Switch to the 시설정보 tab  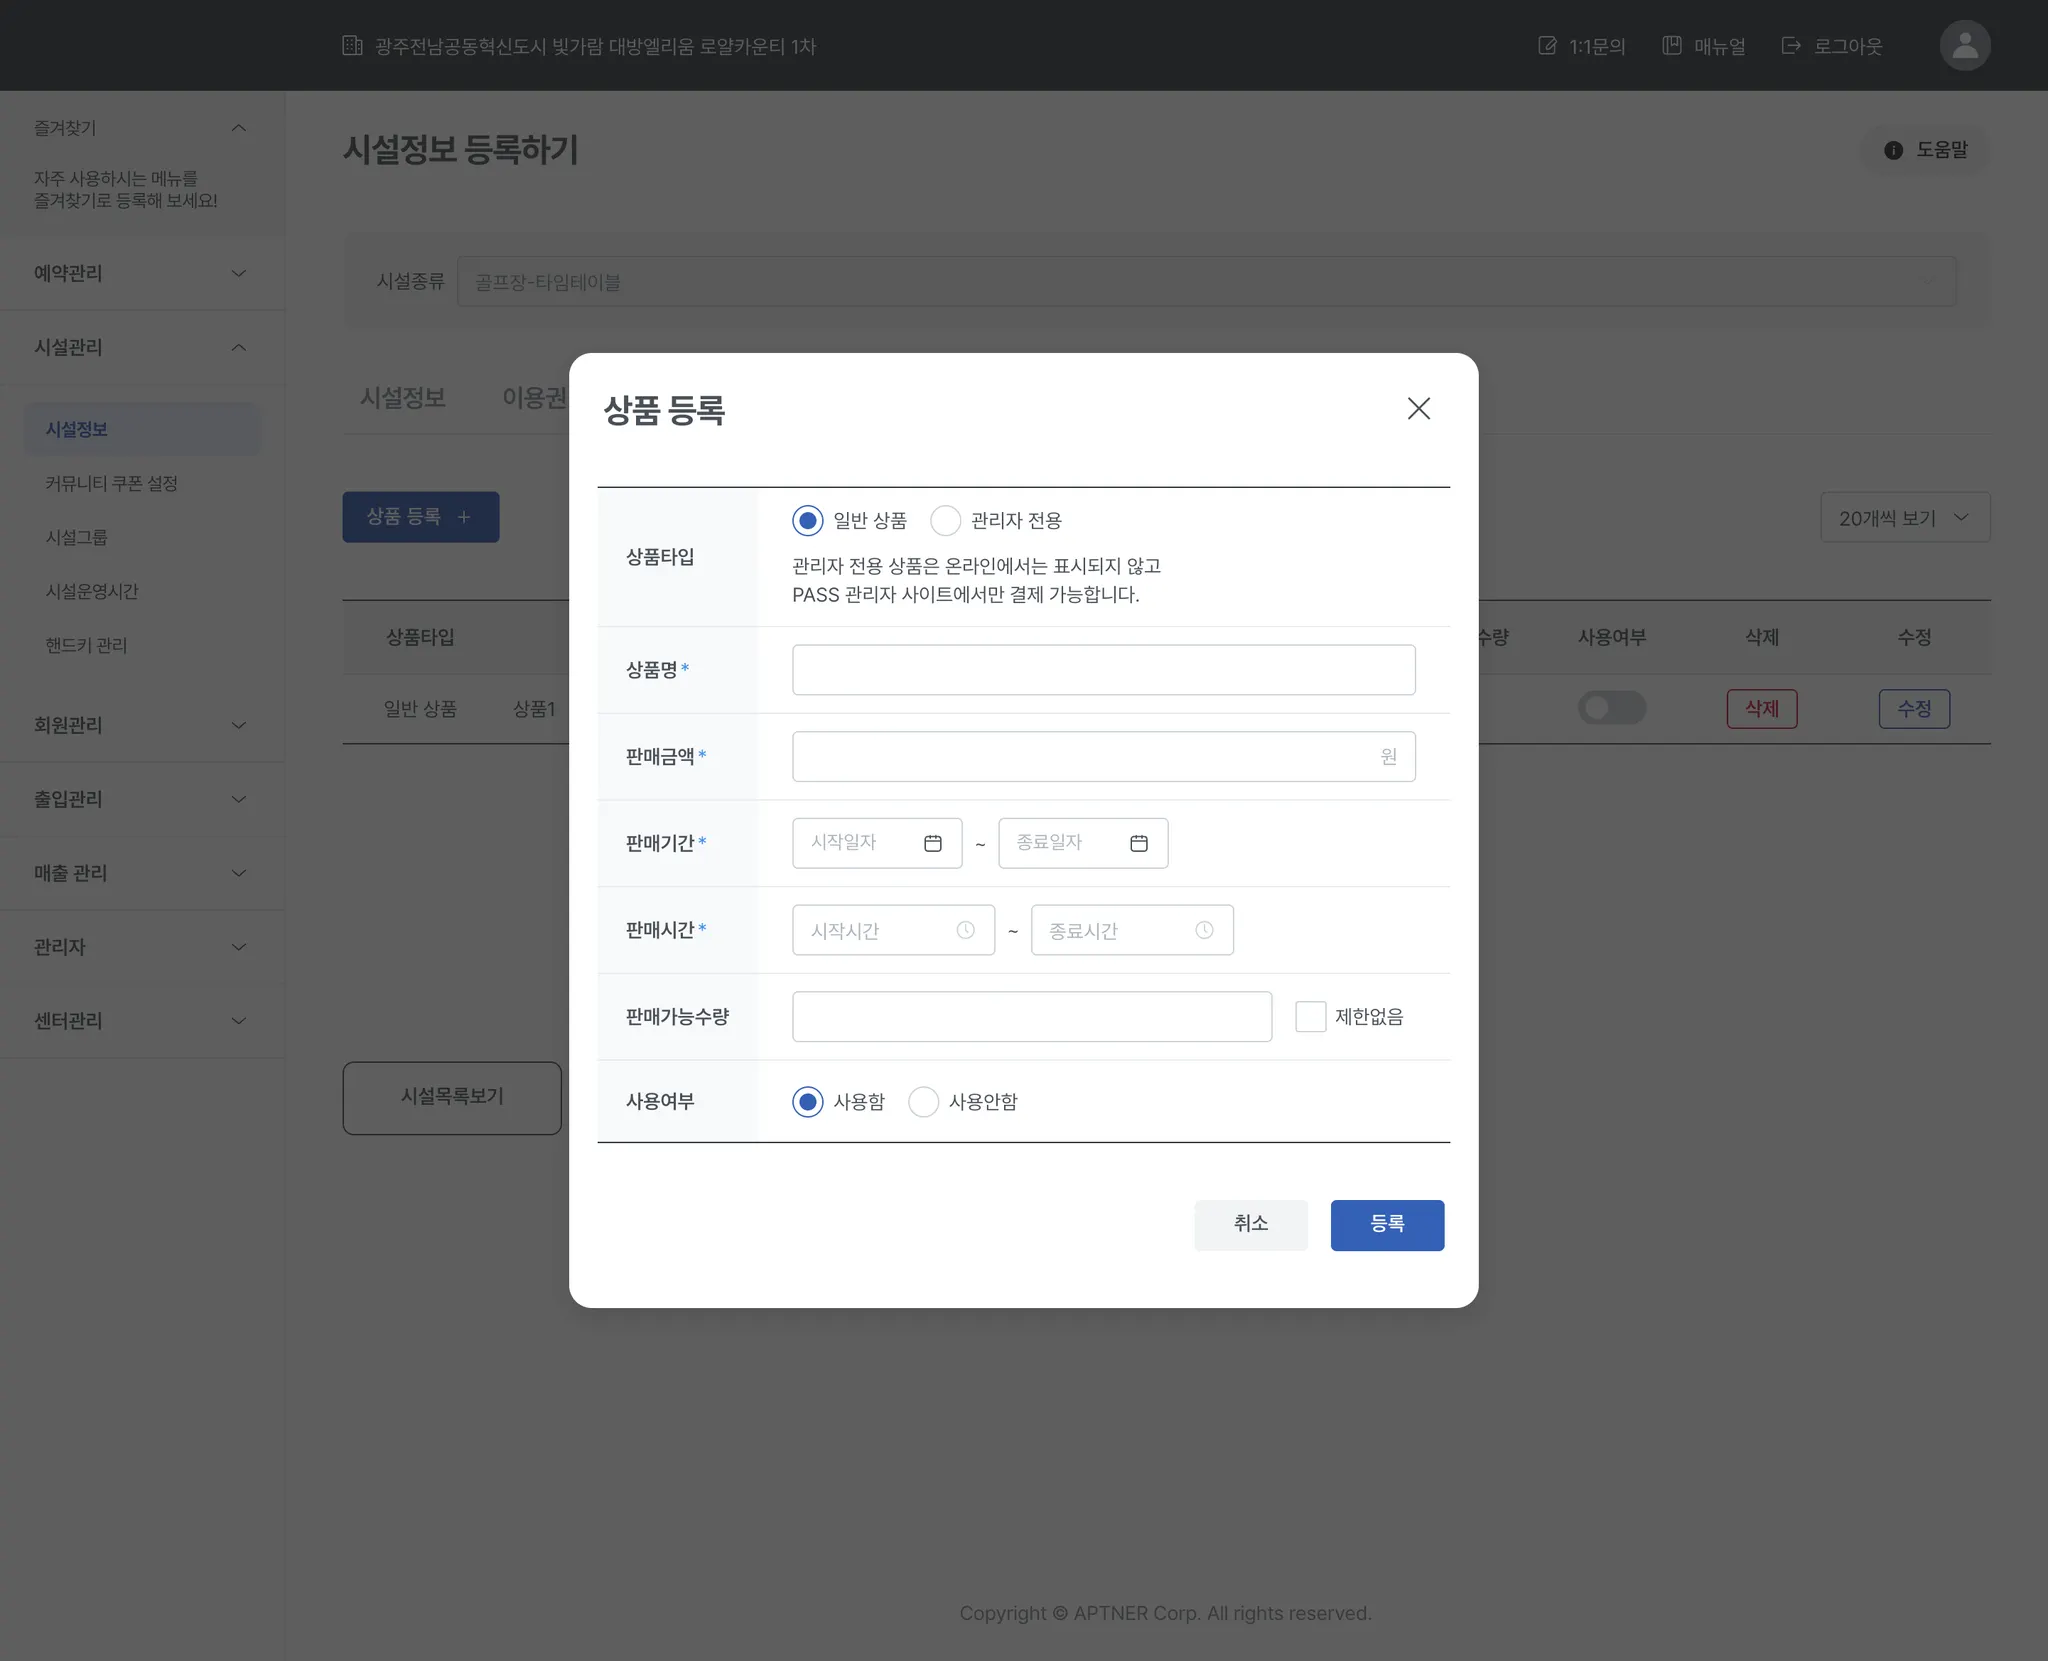pyautogui.click(x=402, y=397)
